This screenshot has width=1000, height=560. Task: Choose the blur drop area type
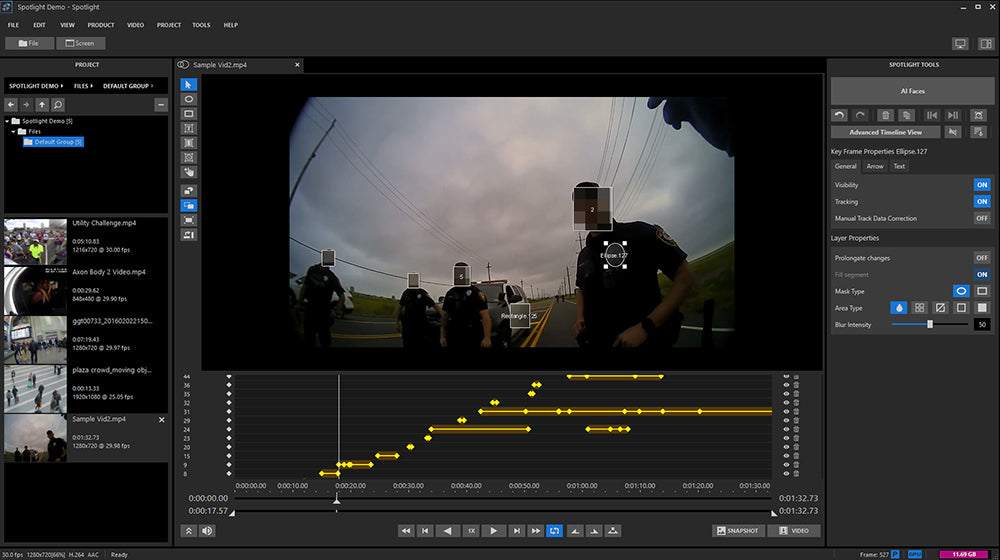[x=900, y=308]
